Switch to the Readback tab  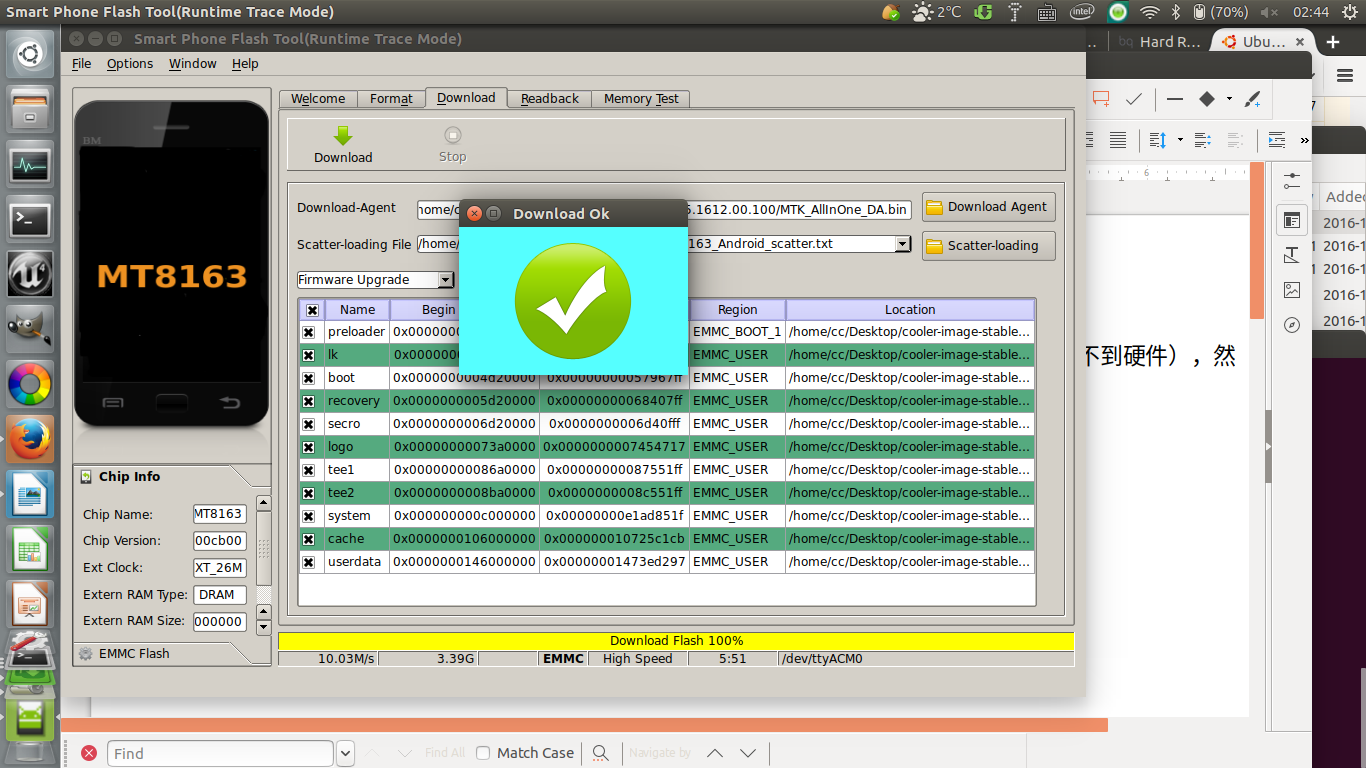[x=550, y=99]
